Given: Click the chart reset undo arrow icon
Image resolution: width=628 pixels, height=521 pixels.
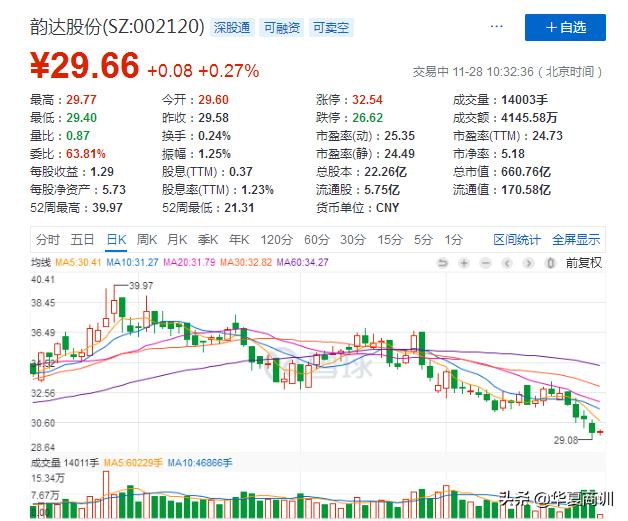Looking at the screenshot, I should [x=442, y=263].
